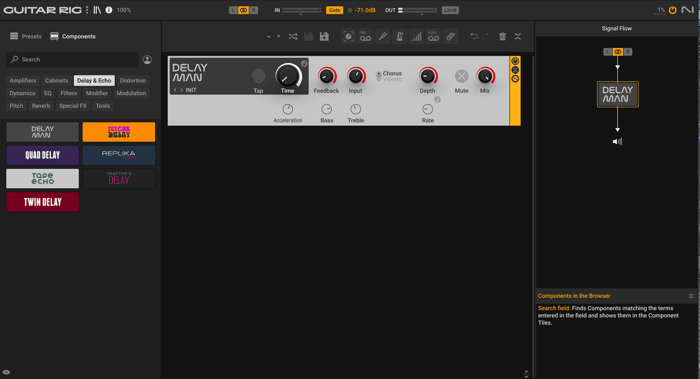
Task: Click the gate threshold -71.0dB value
Action: pyautogui.click(x=365, y=10)
